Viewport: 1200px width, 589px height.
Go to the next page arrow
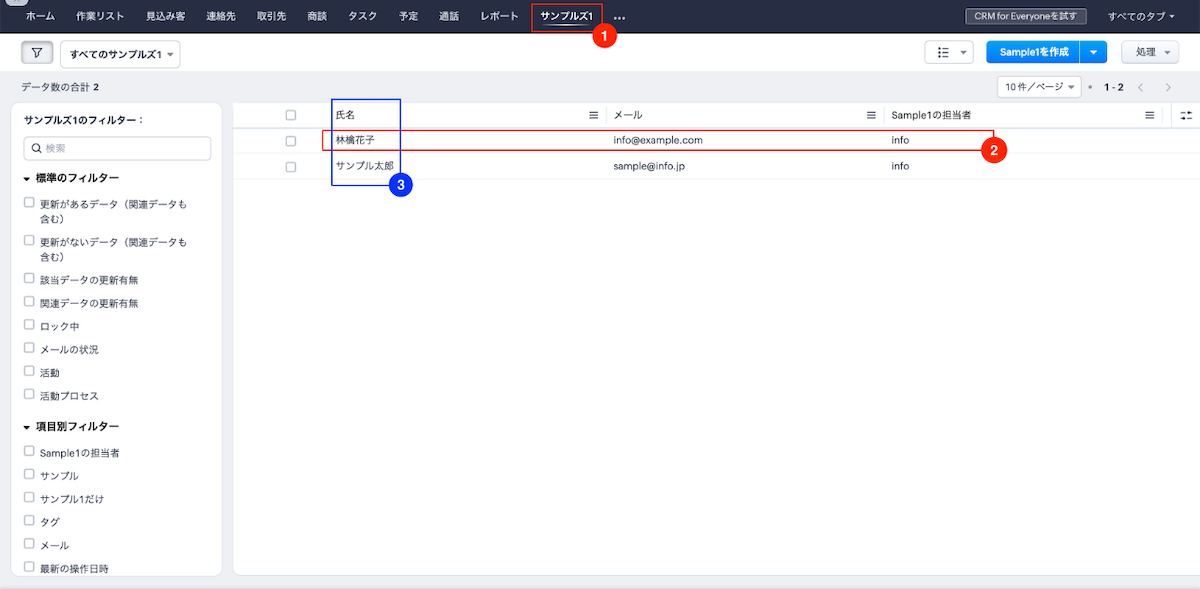point(1168,87)
